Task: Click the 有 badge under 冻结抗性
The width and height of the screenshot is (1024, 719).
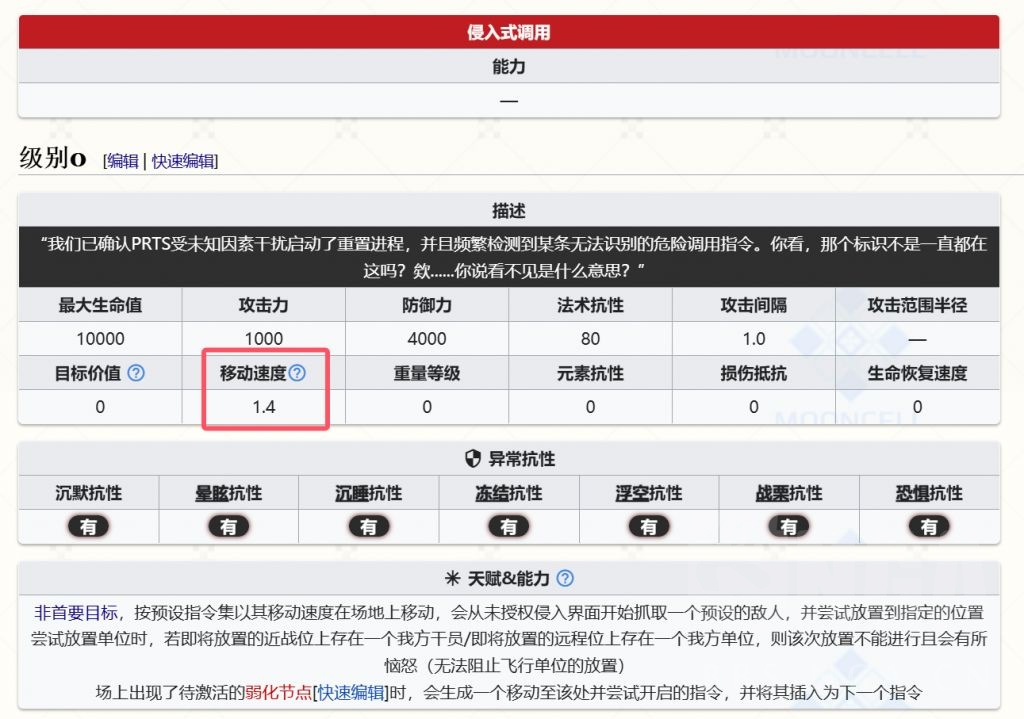Action: point(508,525)
